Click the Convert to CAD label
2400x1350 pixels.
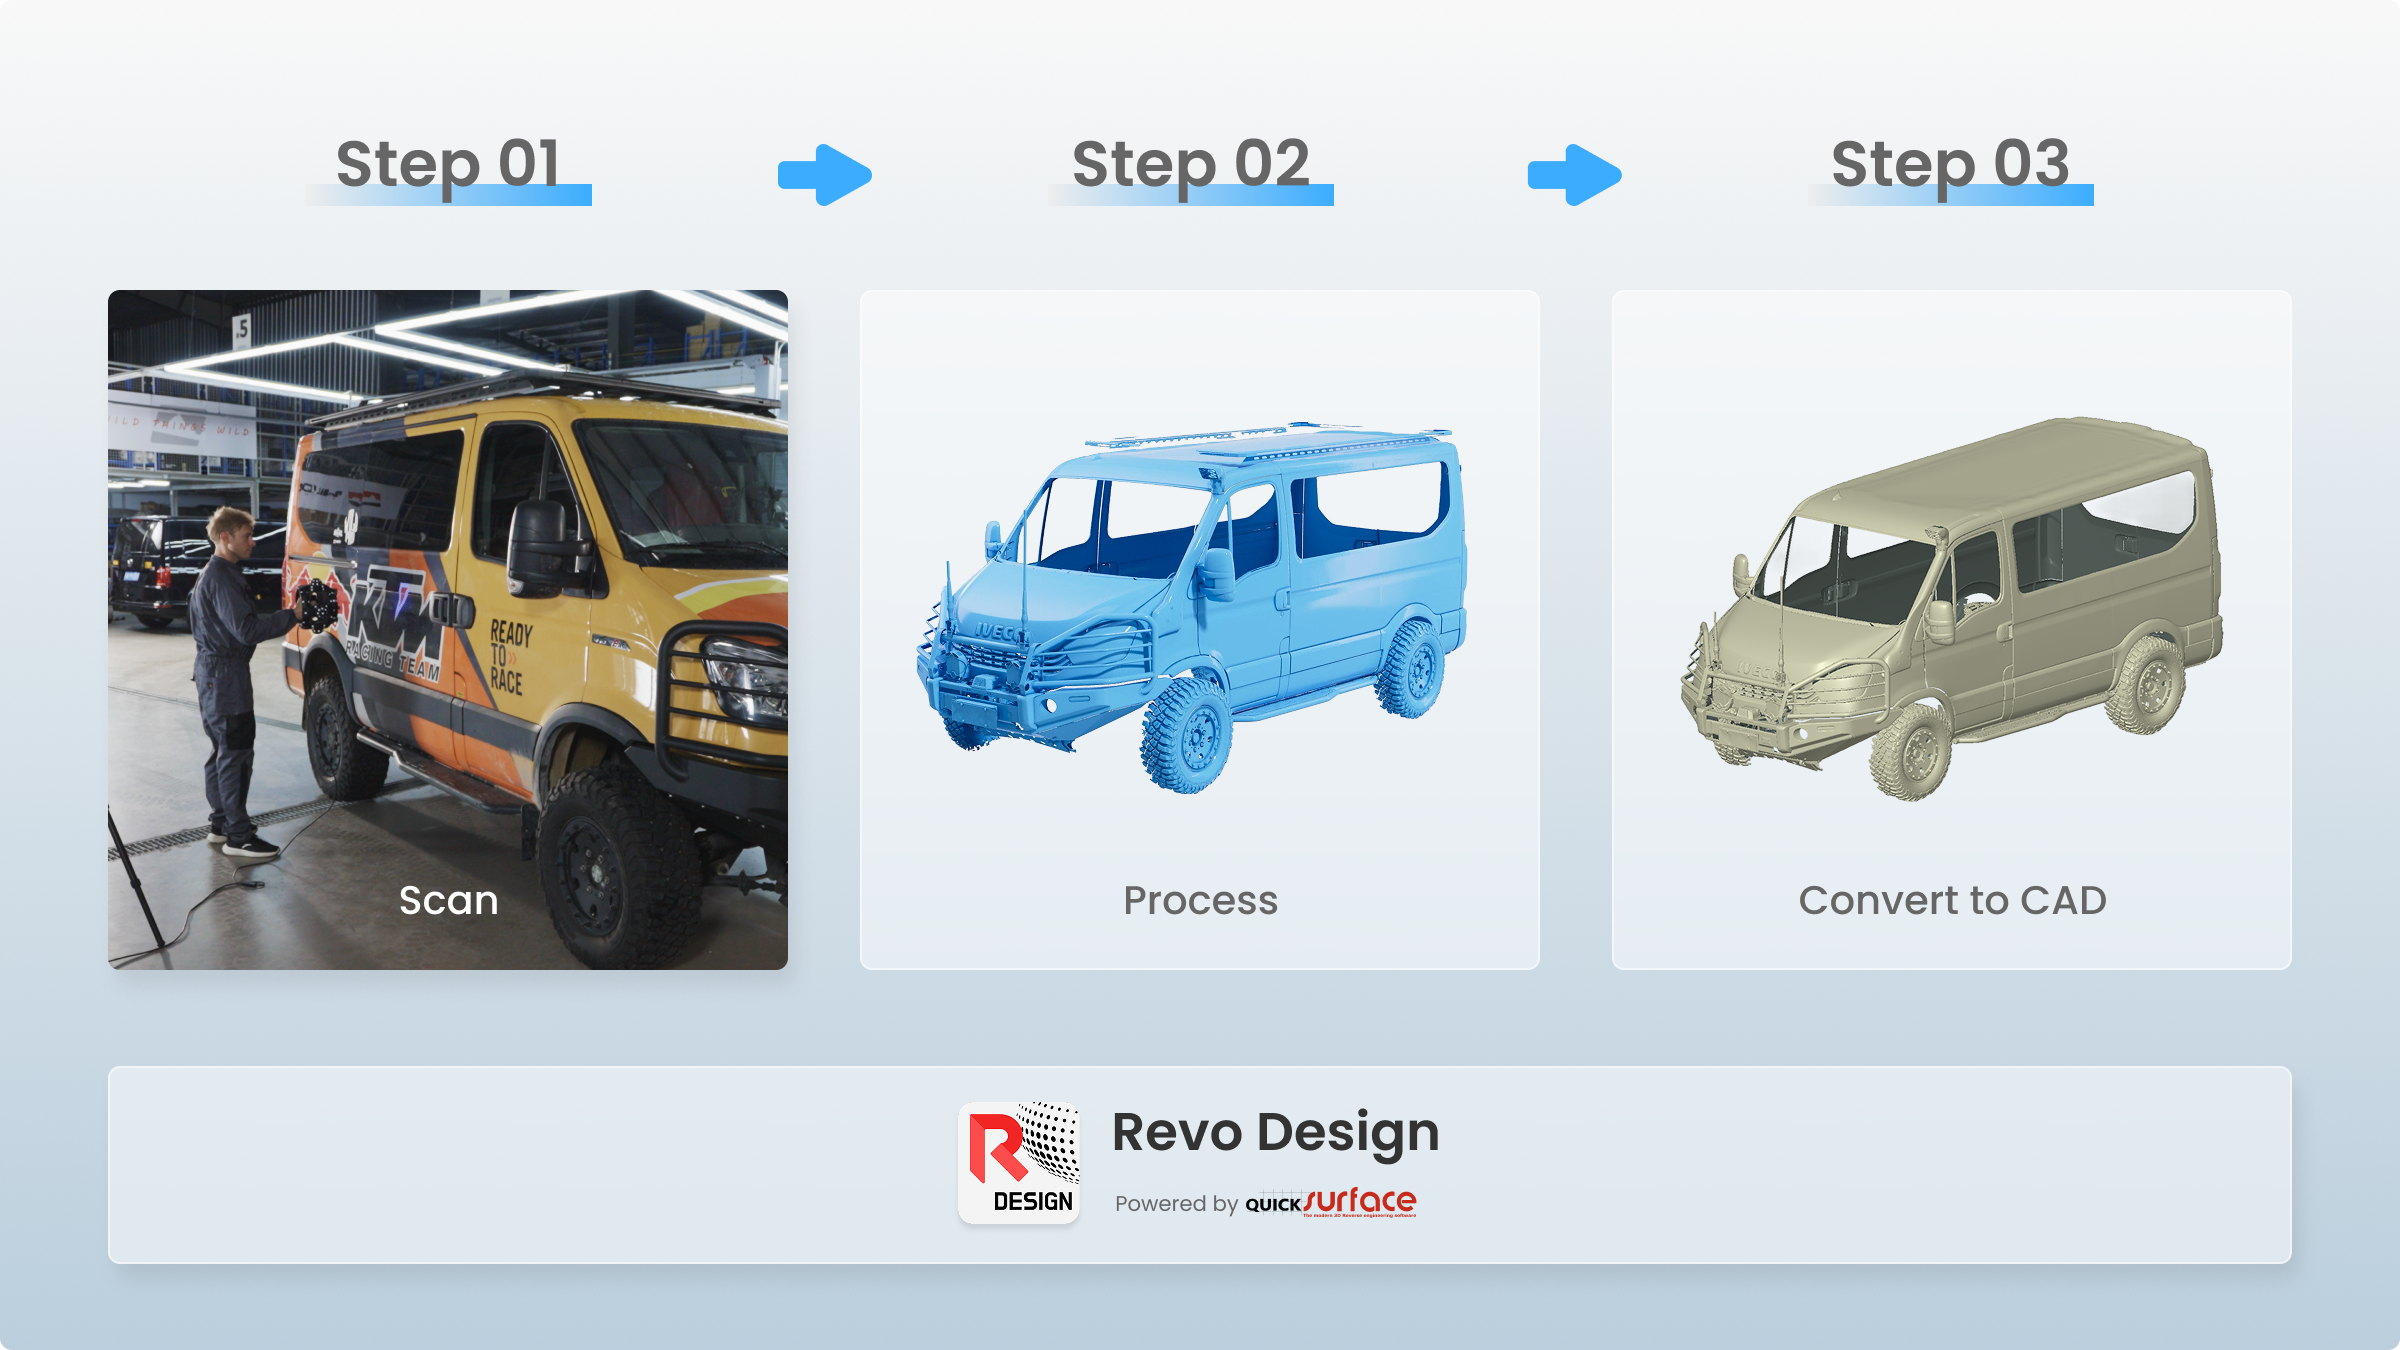(x=1952, y=901)
